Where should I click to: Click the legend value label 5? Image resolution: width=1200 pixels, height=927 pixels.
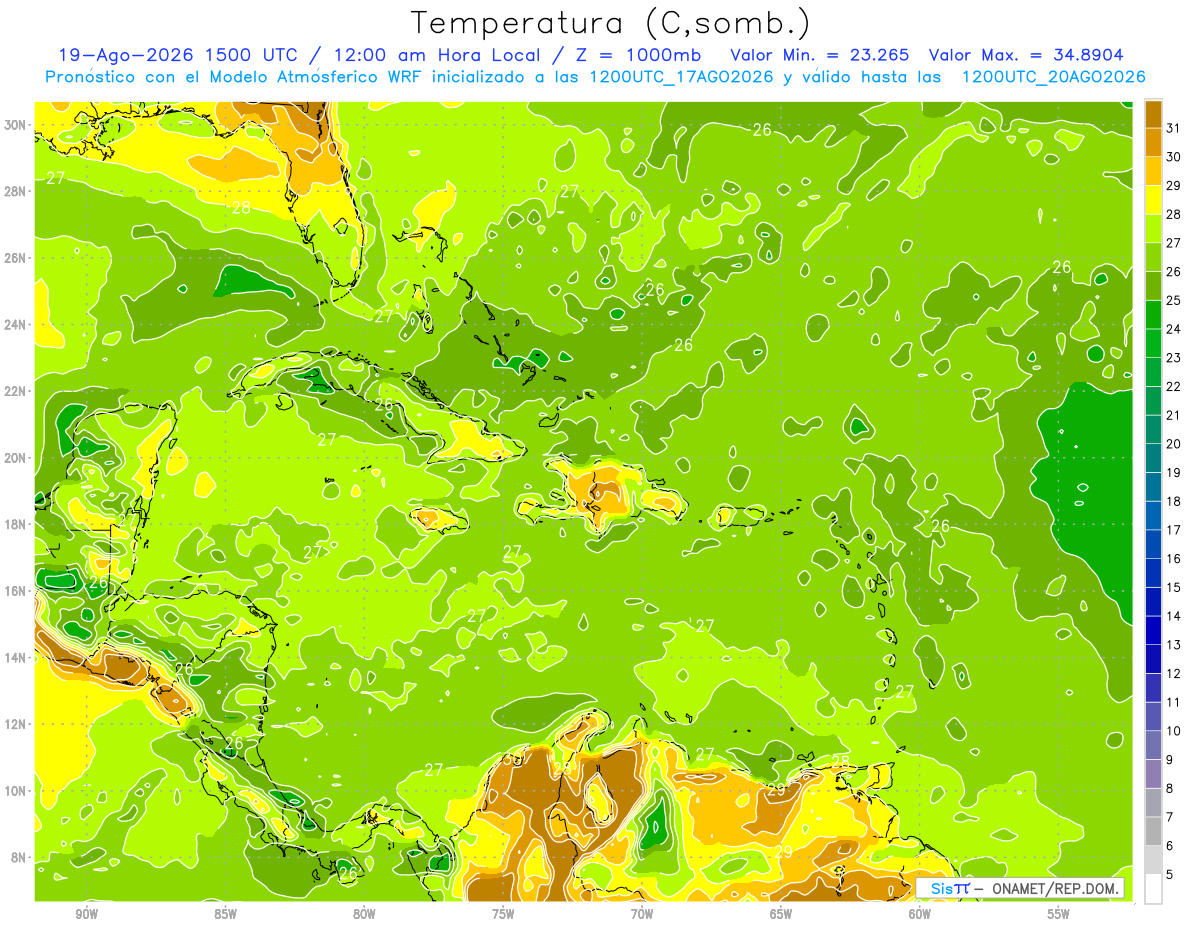click(x=1170, y=875)
